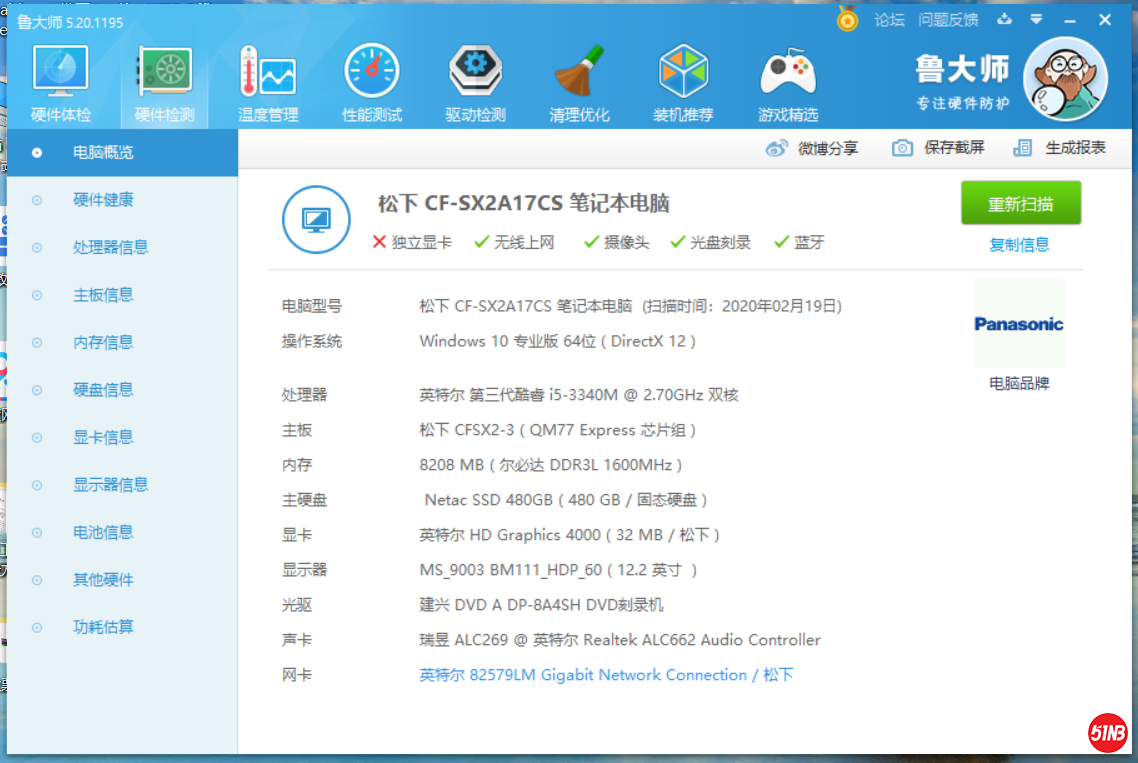
Task: Select 硬盘信息 in the sidebar
Action: 103,390
